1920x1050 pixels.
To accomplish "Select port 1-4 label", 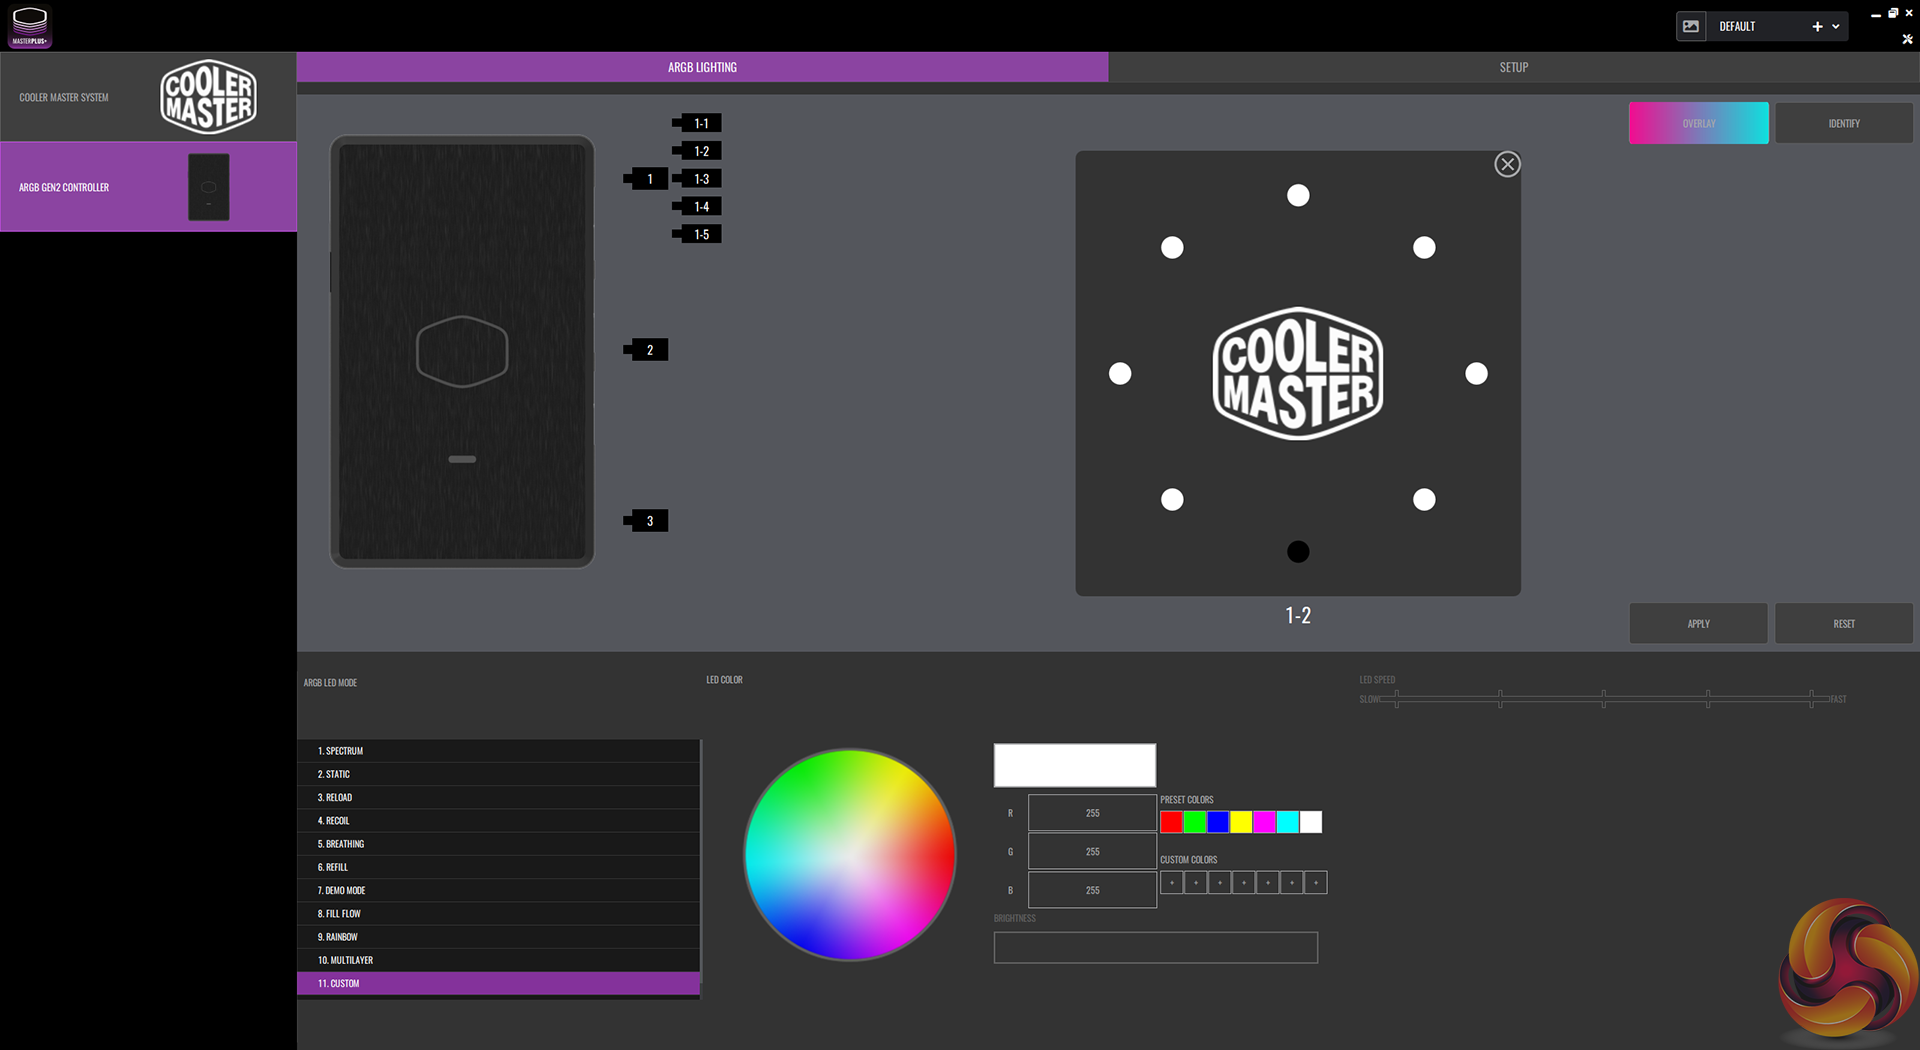I will tap(699, 207).
